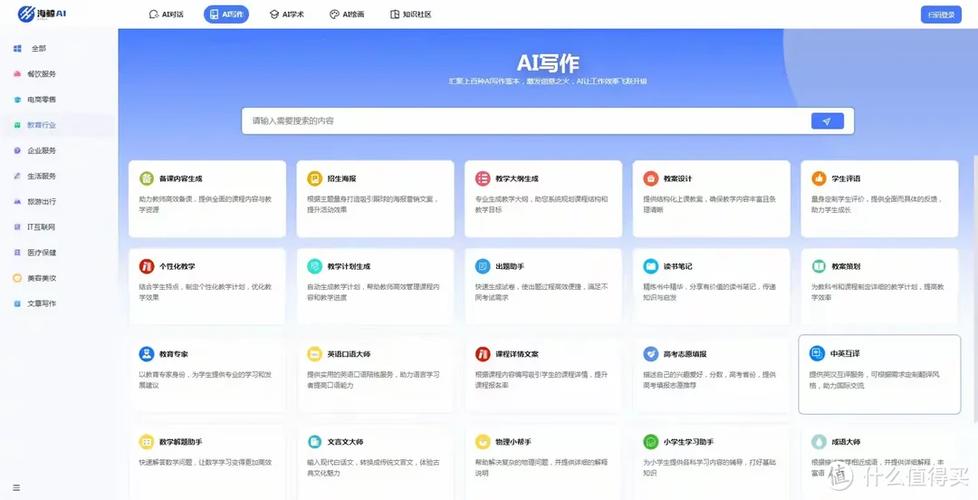Click the 教学计划生成 card icon

click(315, 267)
